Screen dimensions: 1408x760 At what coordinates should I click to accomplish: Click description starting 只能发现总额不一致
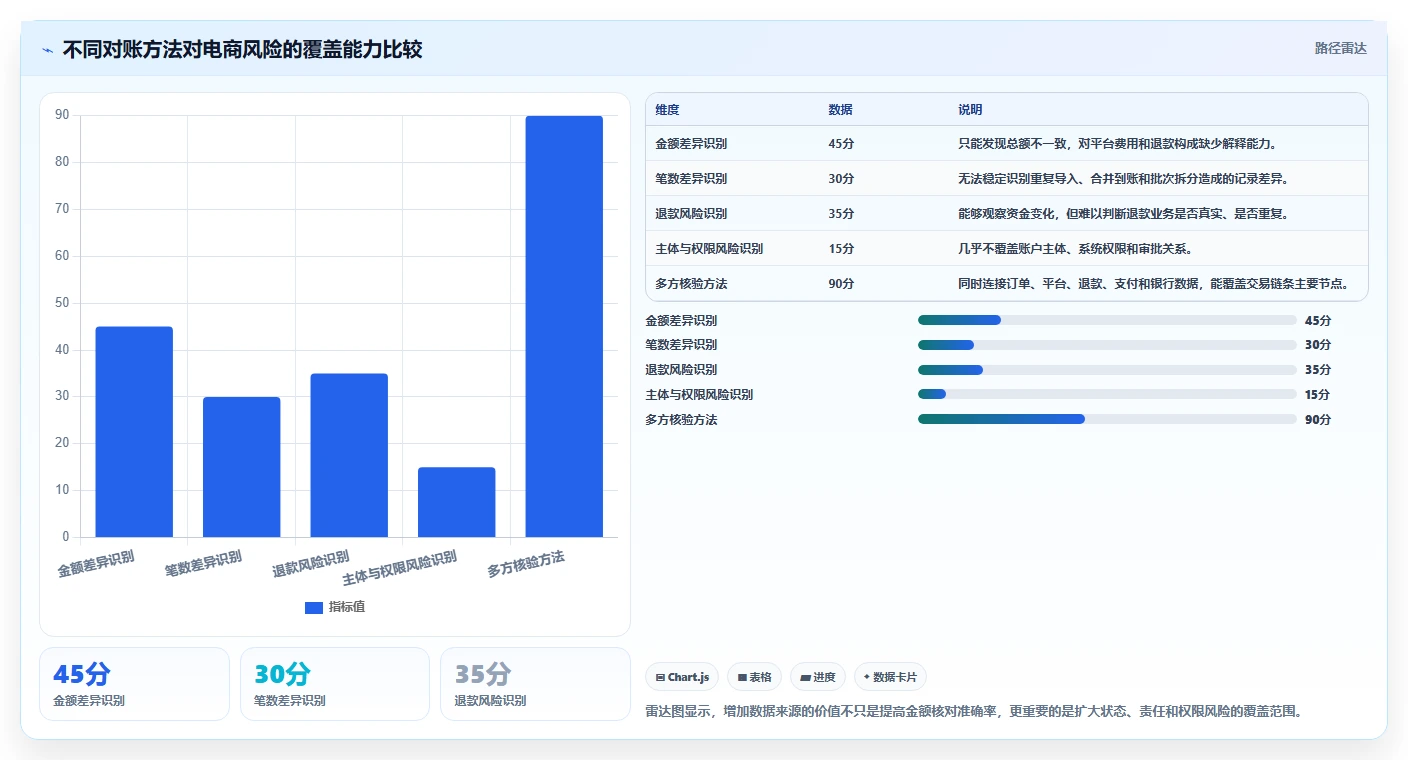(1118, 144)
